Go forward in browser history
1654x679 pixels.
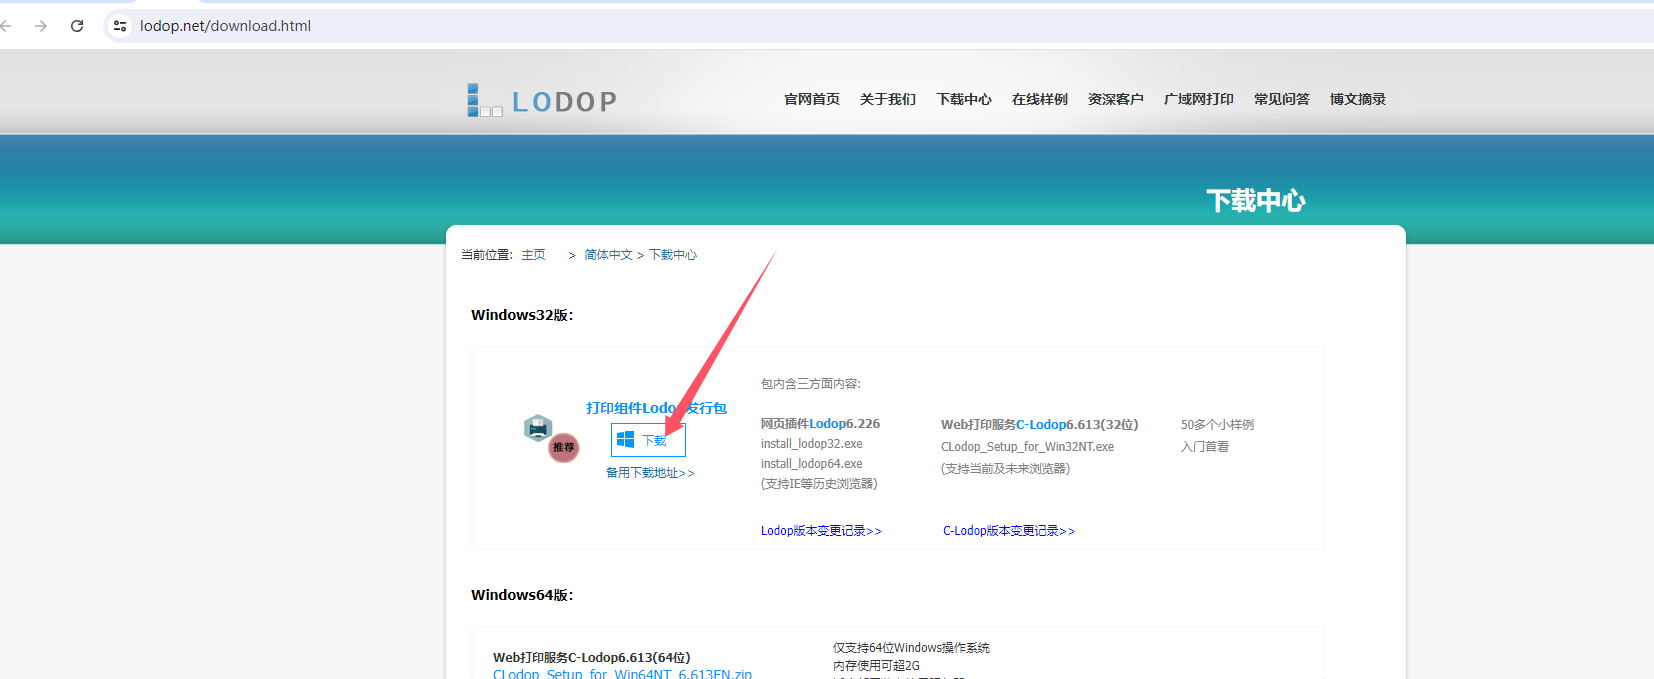click(41, 26)
